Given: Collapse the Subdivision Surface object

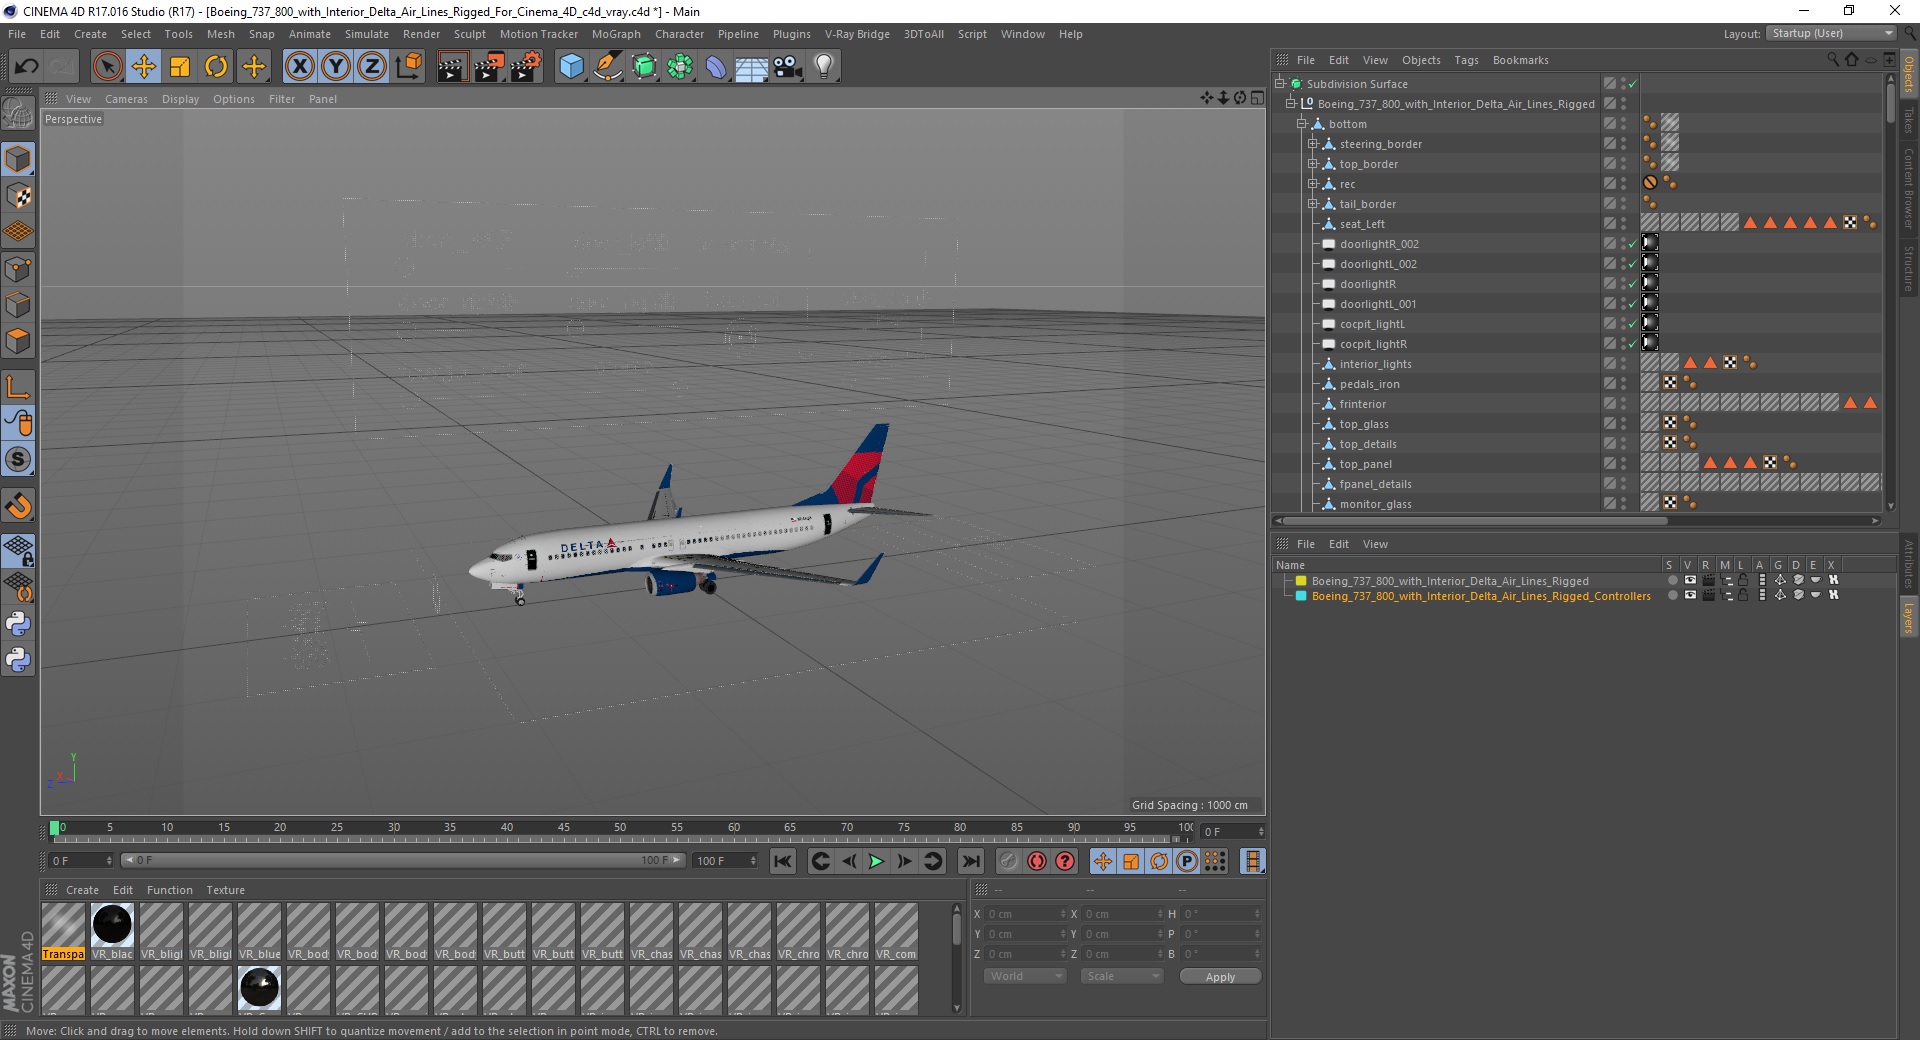Looking at the screenshot, I should (1279, 84).
